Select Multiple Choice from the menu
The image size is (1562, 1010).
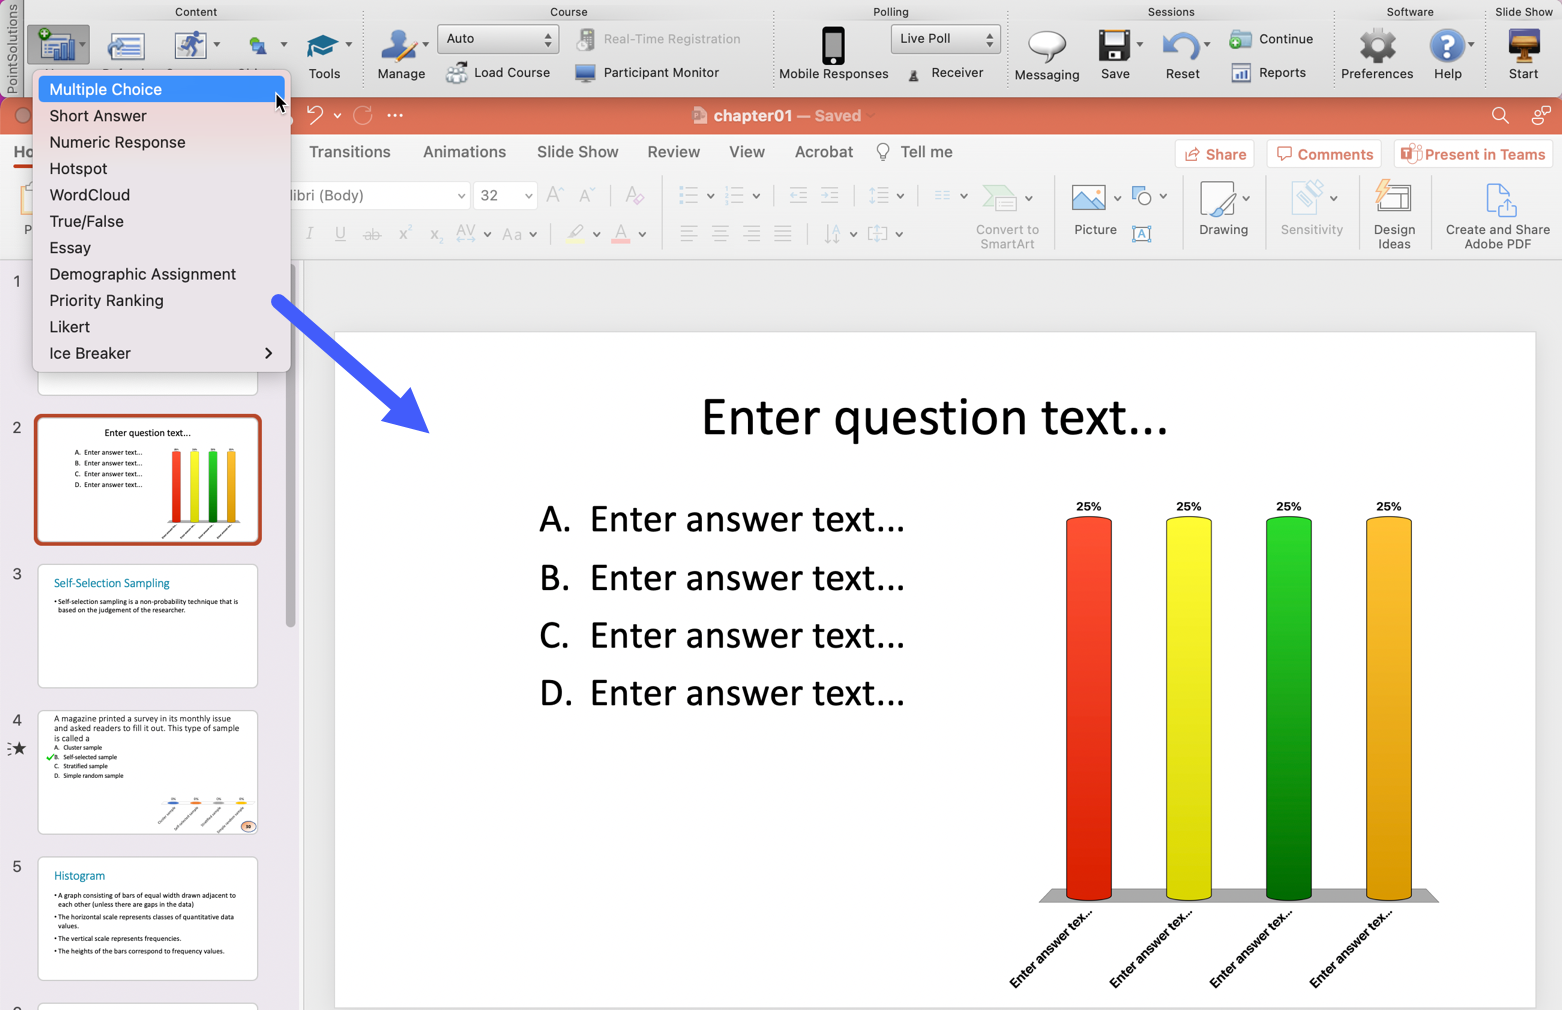[x=161, y=89]
